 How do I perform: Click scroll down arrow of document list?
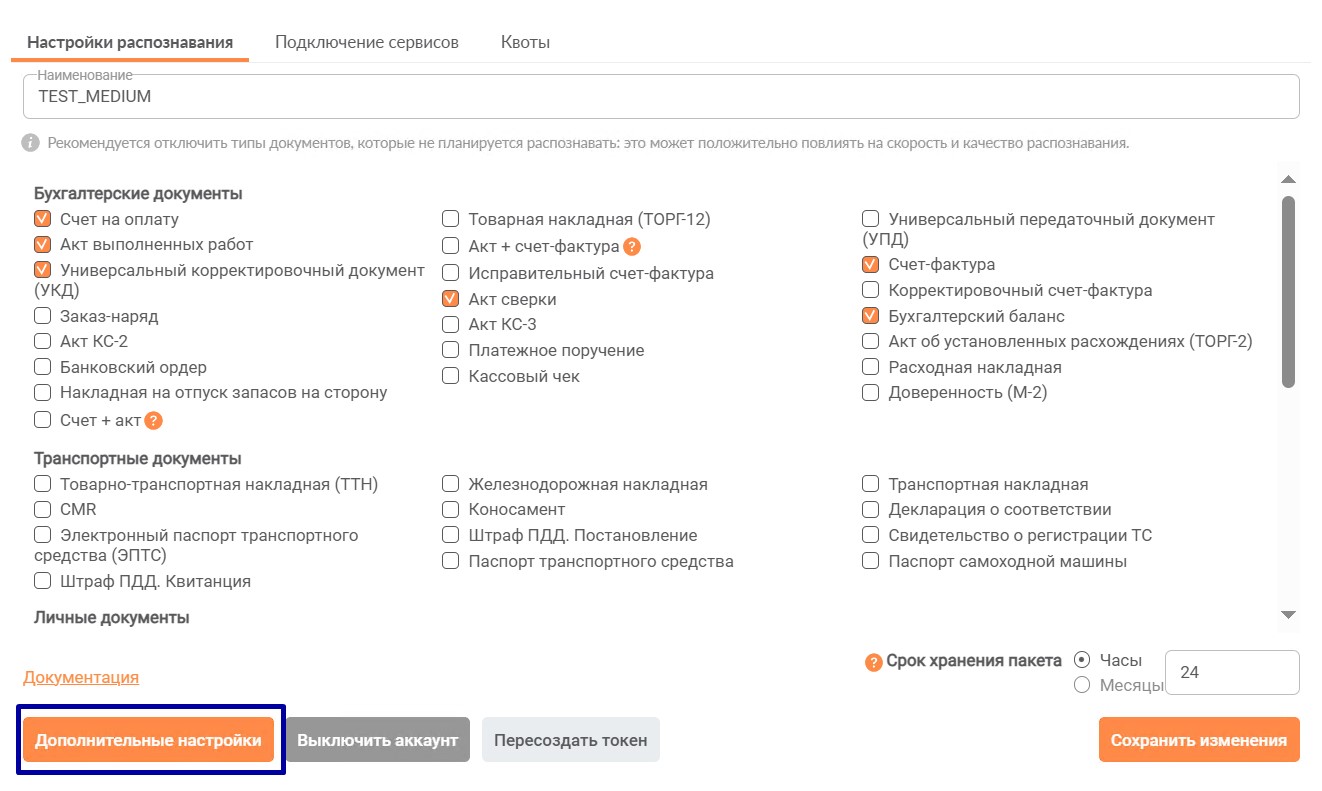pos(1288,614)
